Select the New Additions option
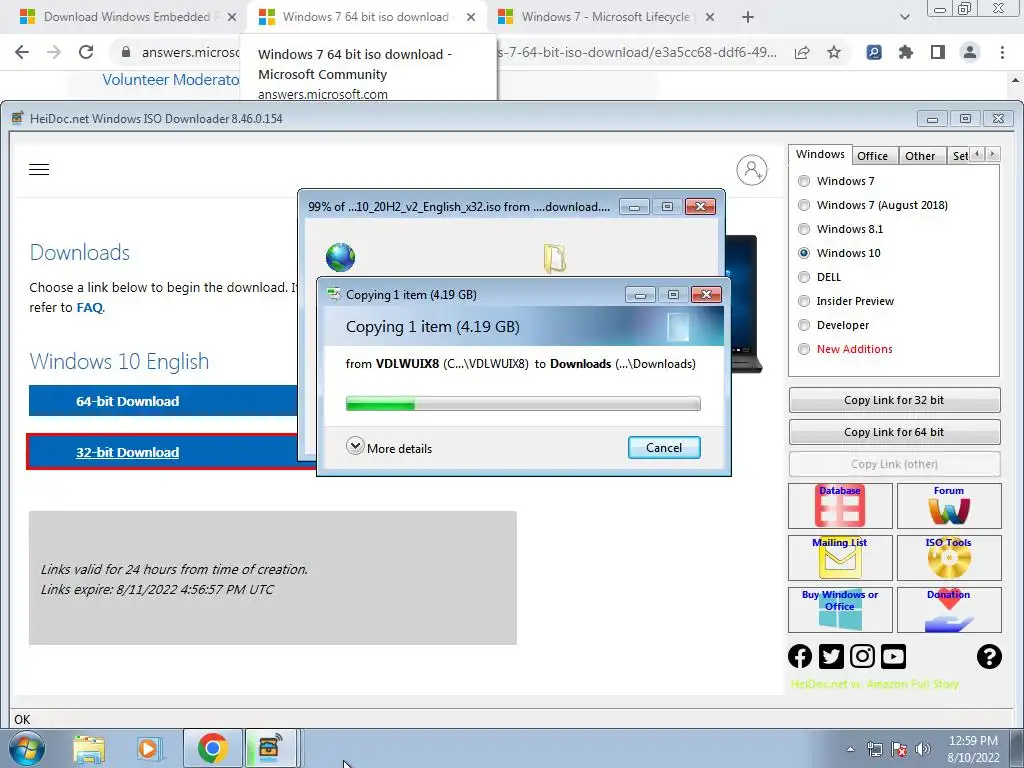Screen dimensions: 1024x768 (x=804, y=349)
